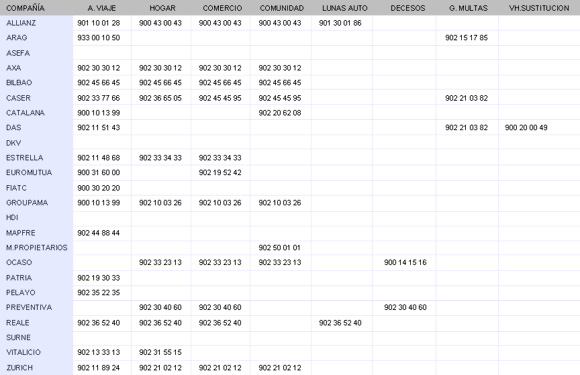Select the A. VIAJE column header
The image size is (580, 375).
[x=102, y=8]
